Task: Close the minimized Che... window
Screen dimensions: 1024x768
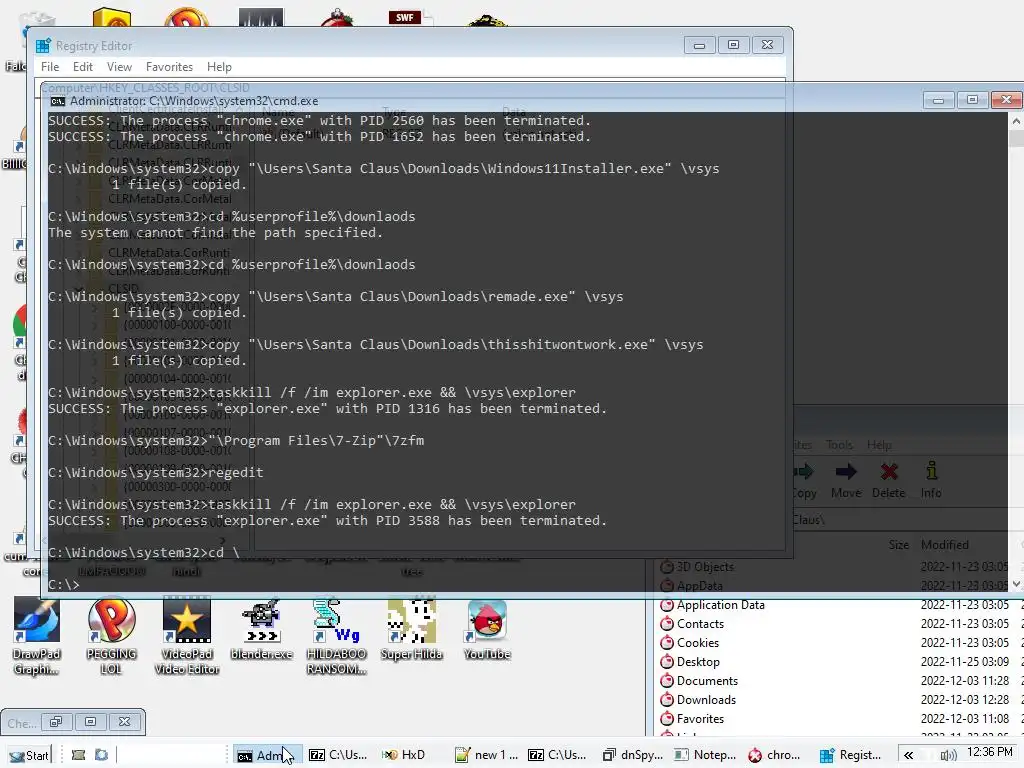Action: pyautogui.click(x=124, y=722)
